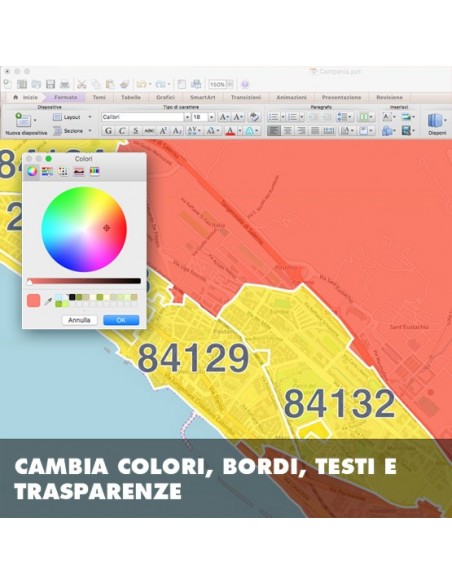Switch to the pencils picker mode

(95, 171)
